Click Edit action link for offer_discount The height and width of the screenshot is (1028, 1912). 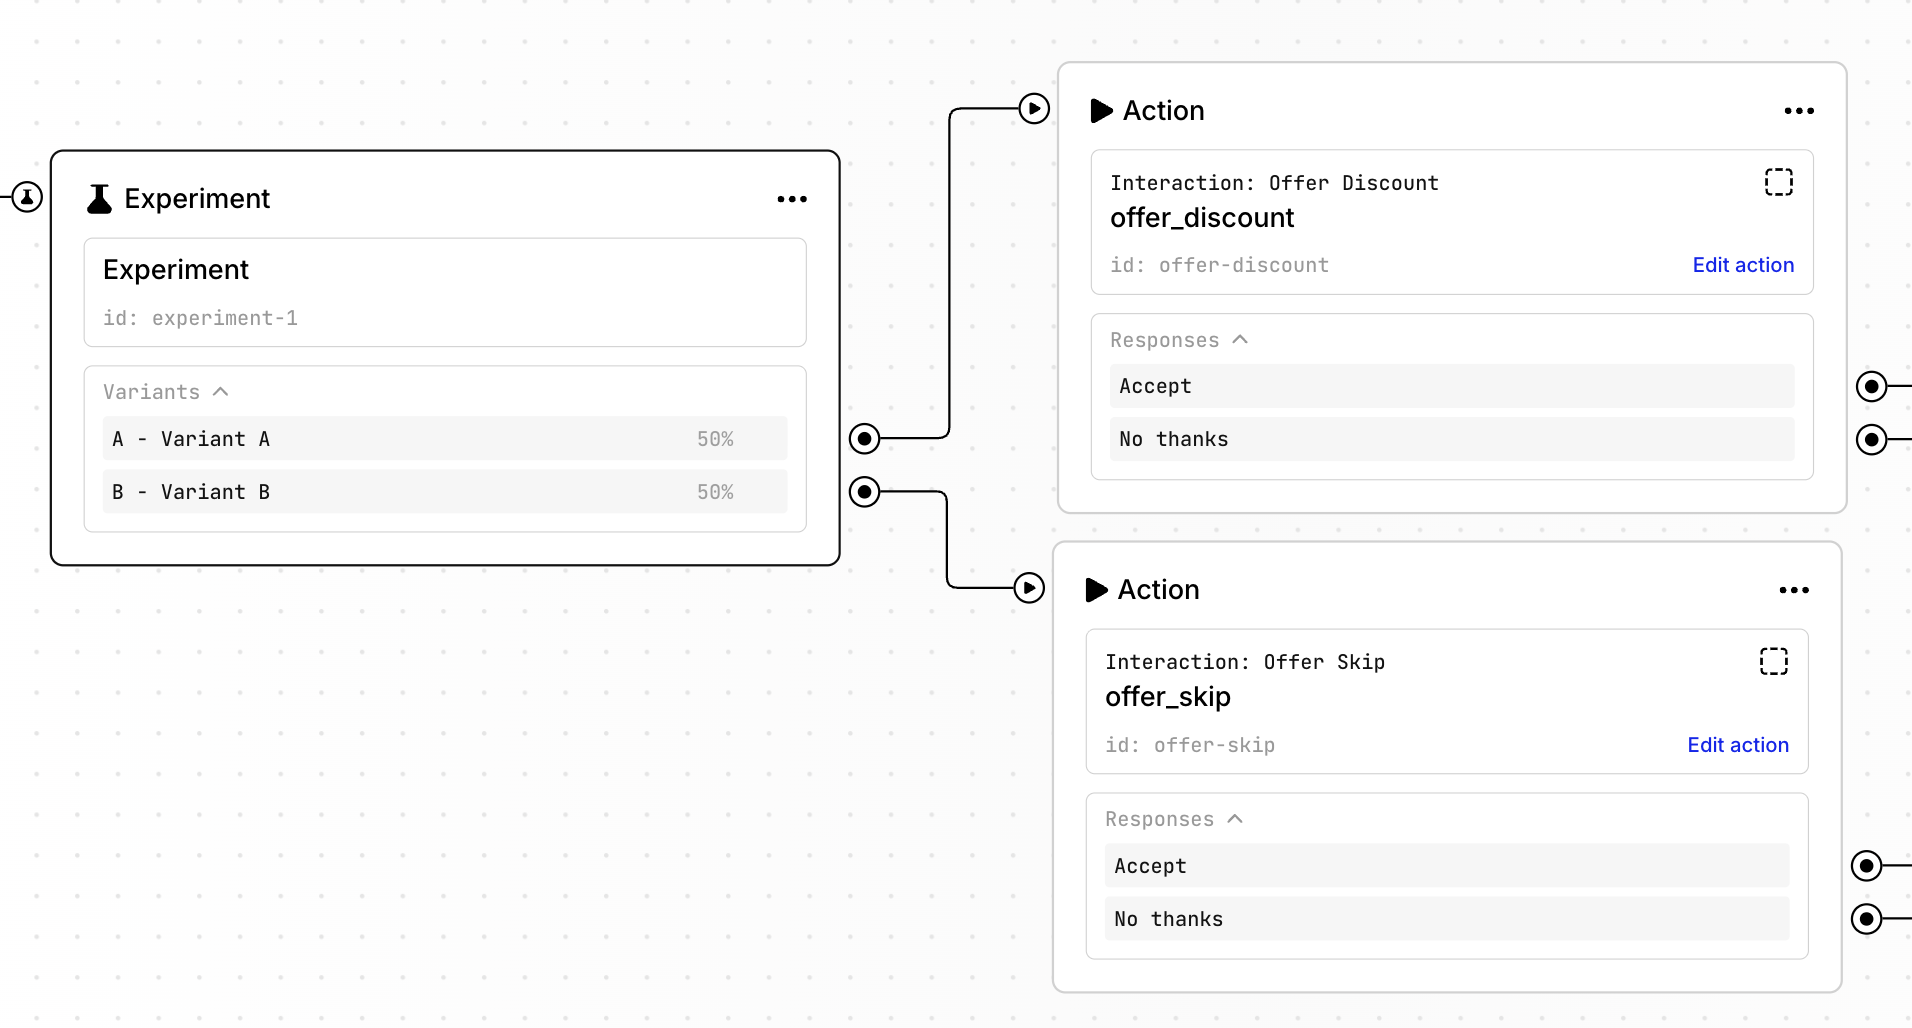coord(1742,265)
